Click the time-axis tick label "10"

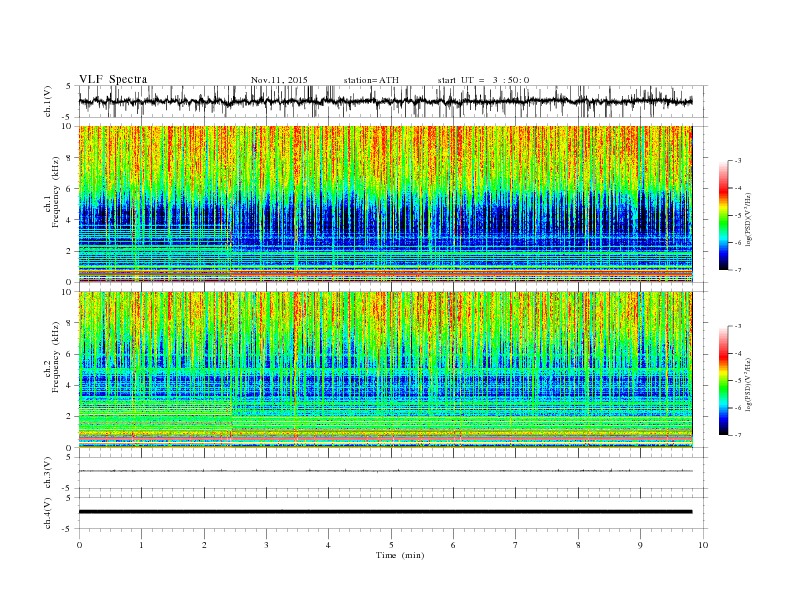703,545
